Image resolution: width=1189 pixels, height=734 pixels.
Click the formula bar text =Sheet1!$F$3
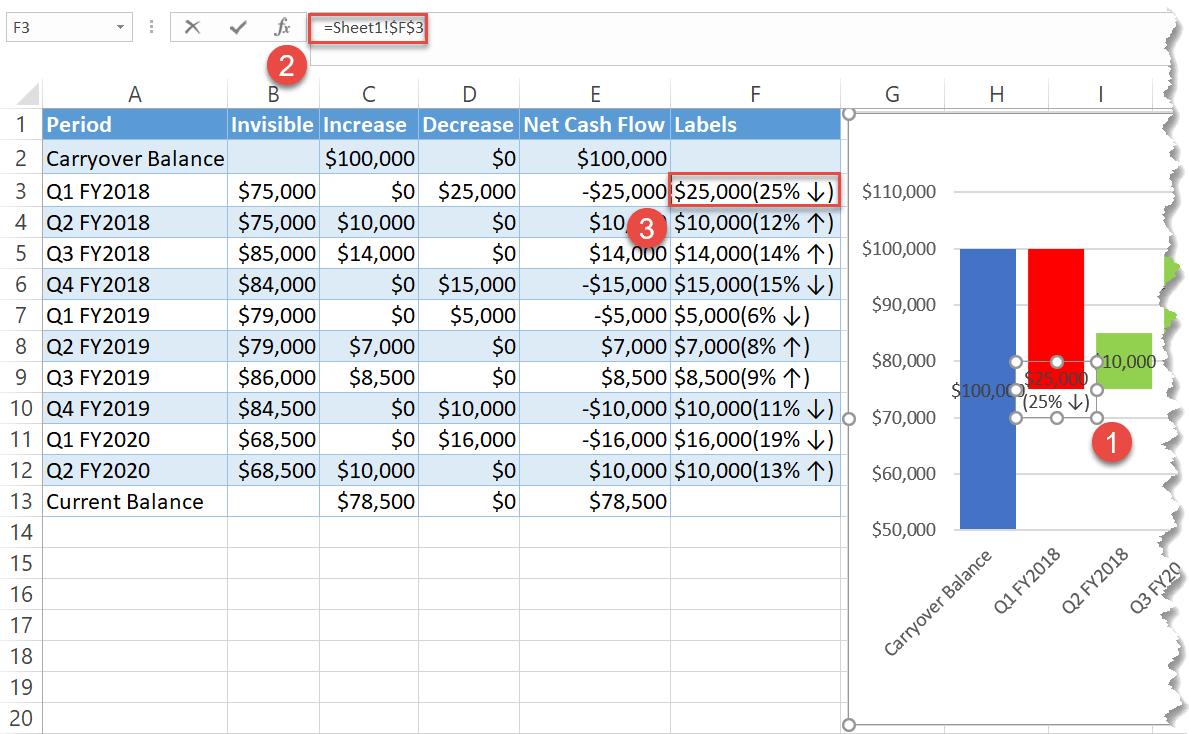click(373, 28)
